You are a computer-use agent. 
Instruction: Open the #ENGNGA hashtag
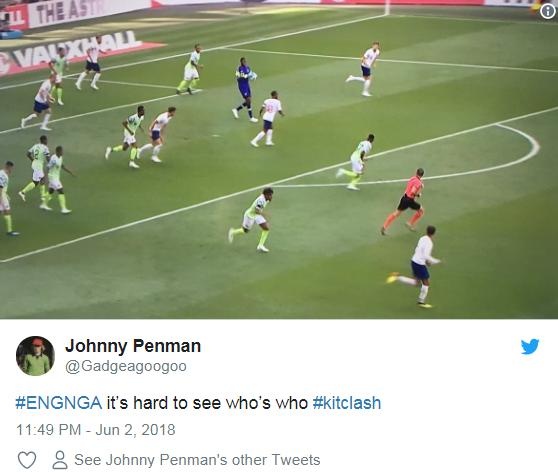tap(59, 403)
